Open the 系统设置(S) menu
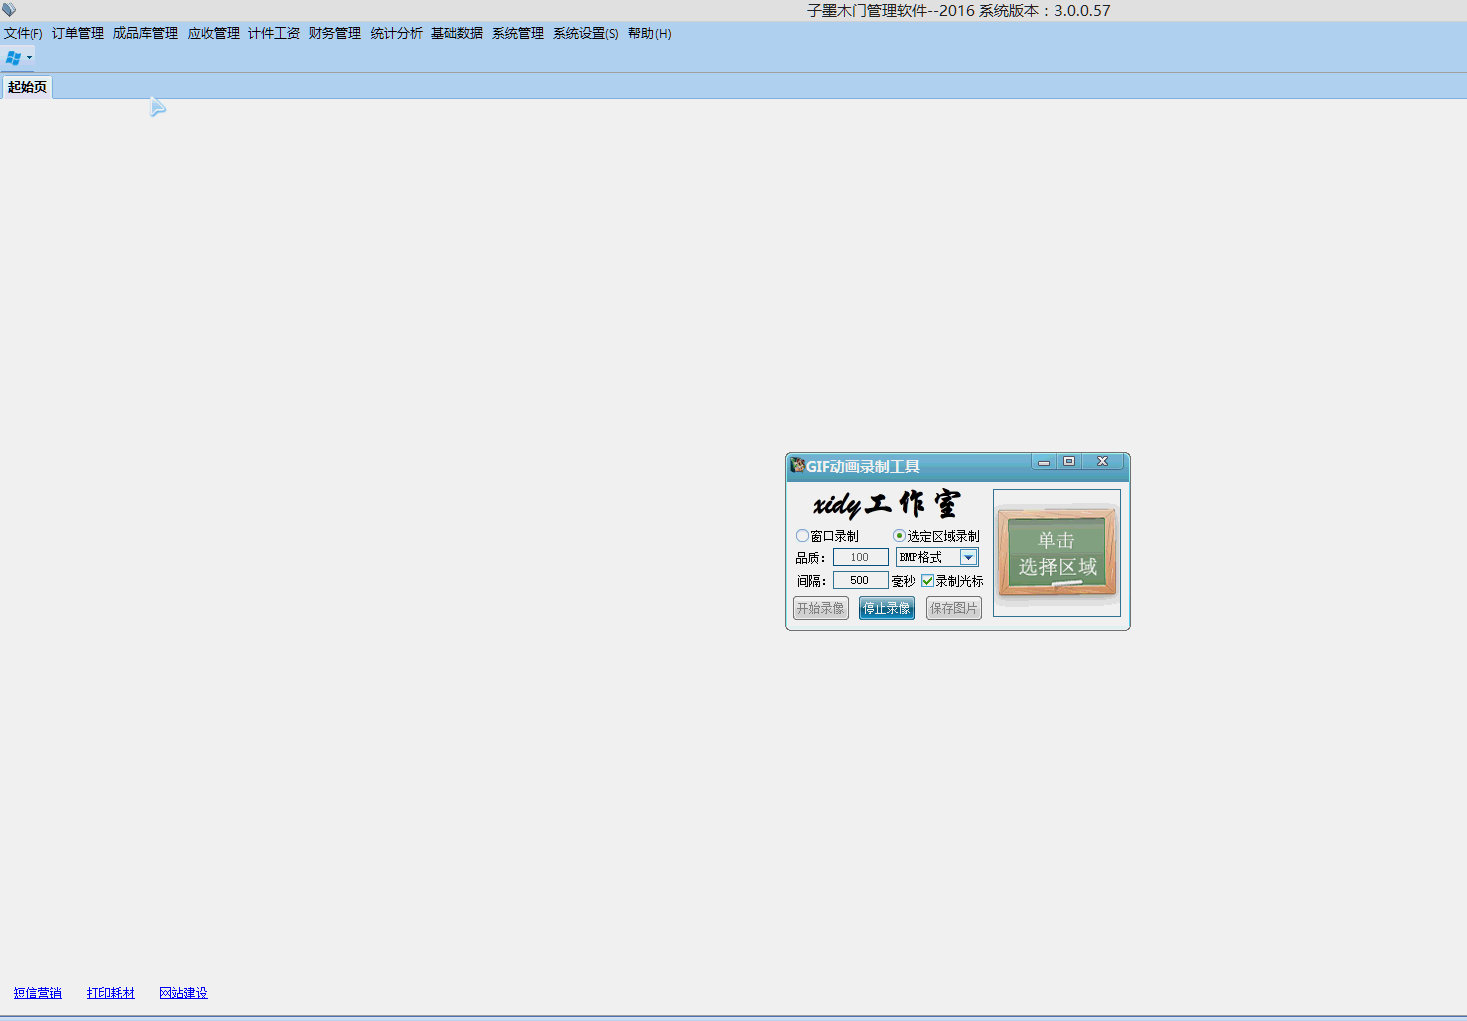This screenshot has width=1467, height=1021. [x=585, y=34]
